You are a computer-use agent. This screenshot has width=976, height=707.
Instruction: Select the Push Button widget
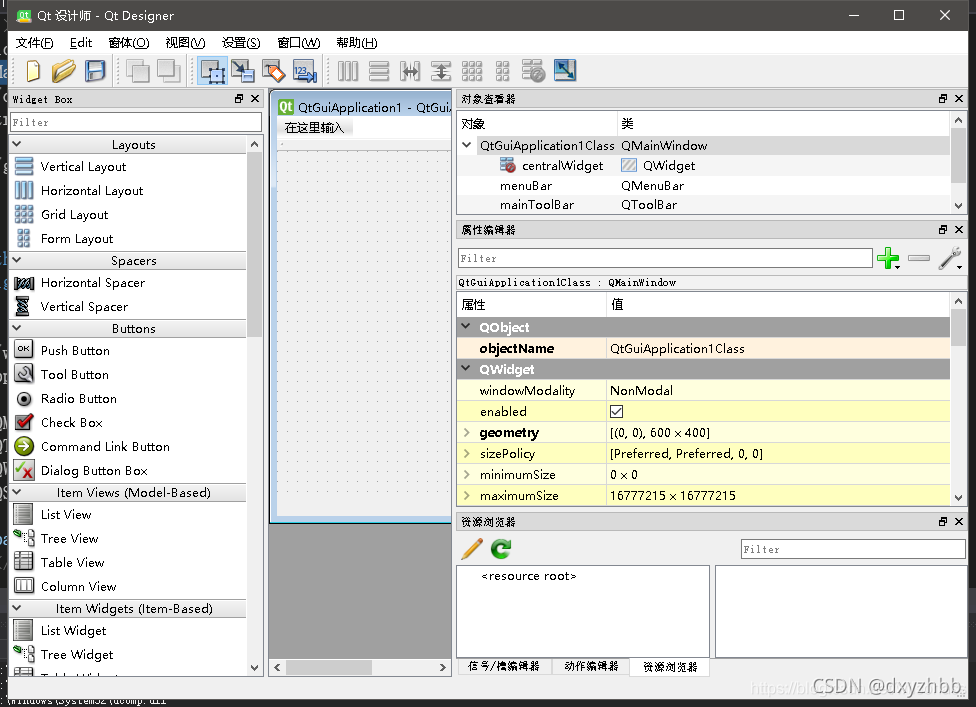coord(75,350)
